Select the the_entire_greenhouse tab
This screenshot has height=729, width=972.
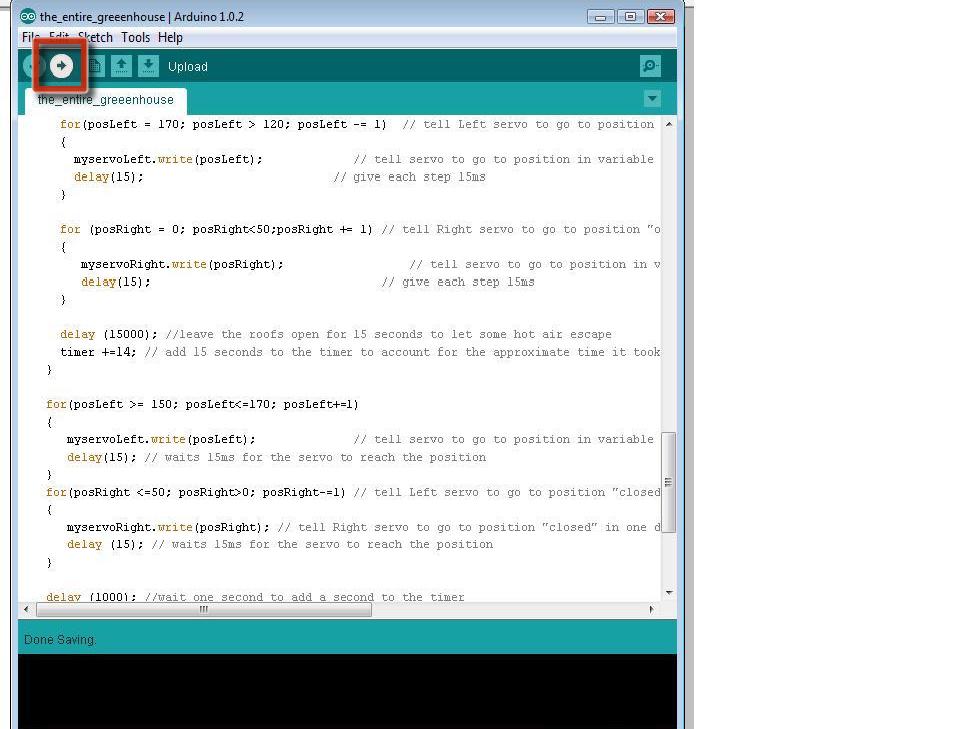point(105,100)
